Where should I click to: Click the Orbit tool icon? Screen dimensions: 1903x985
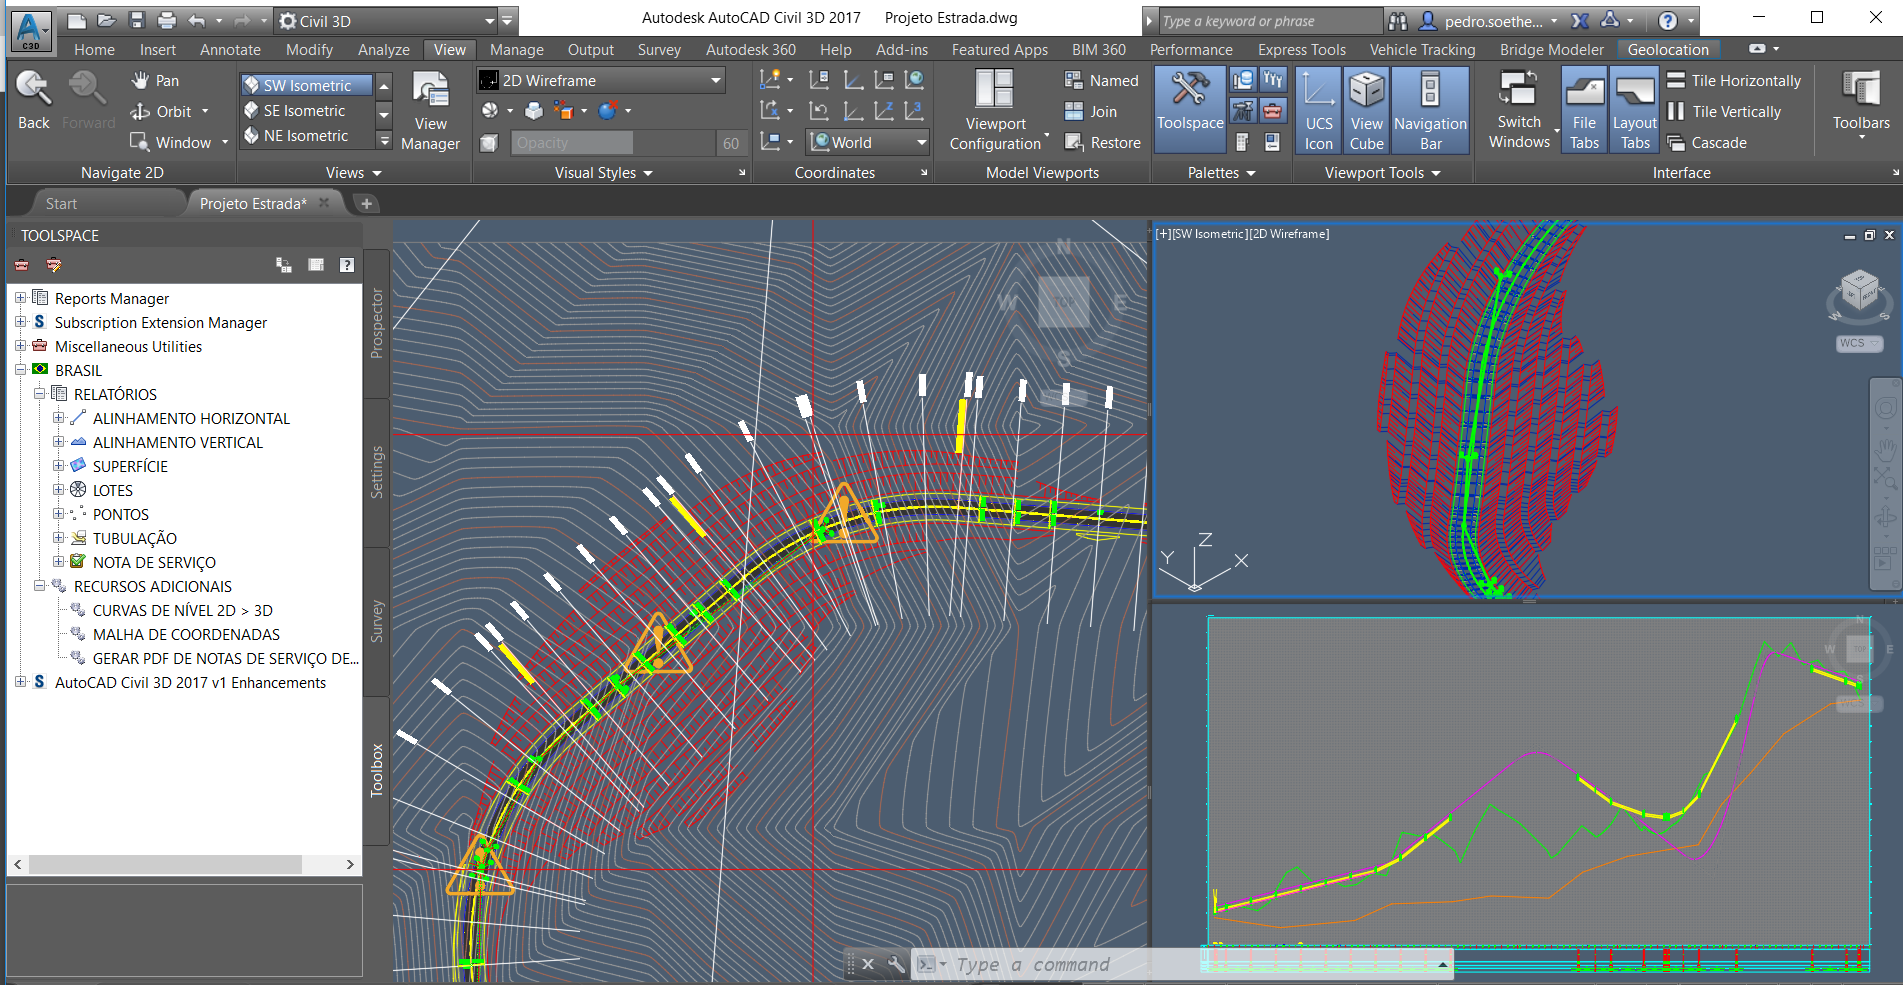(x=141, y=112)
